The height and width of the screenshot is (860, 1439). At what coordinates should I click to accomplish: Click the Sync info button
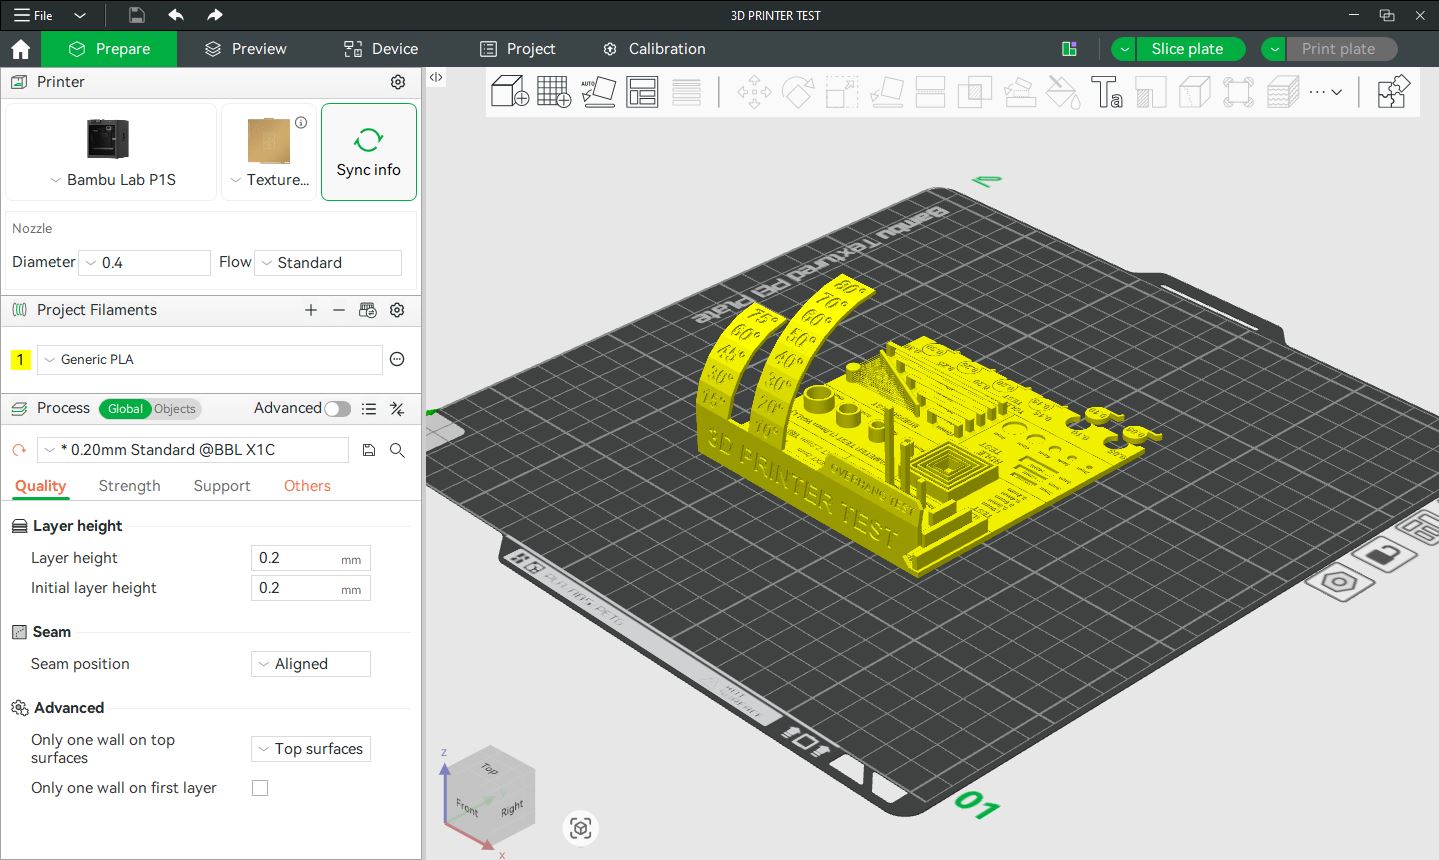pyautogui.click(x=368, y=152)
